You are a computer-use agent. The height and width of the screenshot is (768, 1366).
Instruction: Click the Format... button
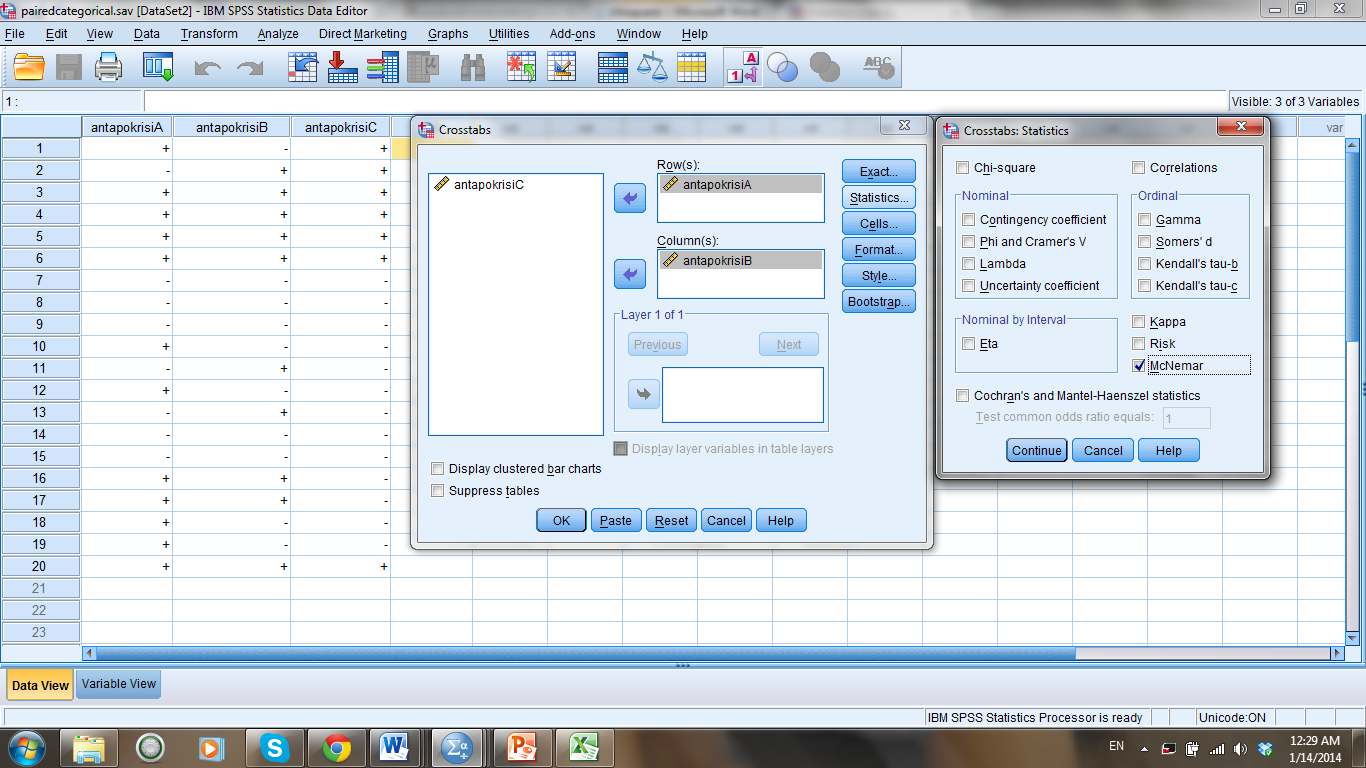tap(879, 250)
